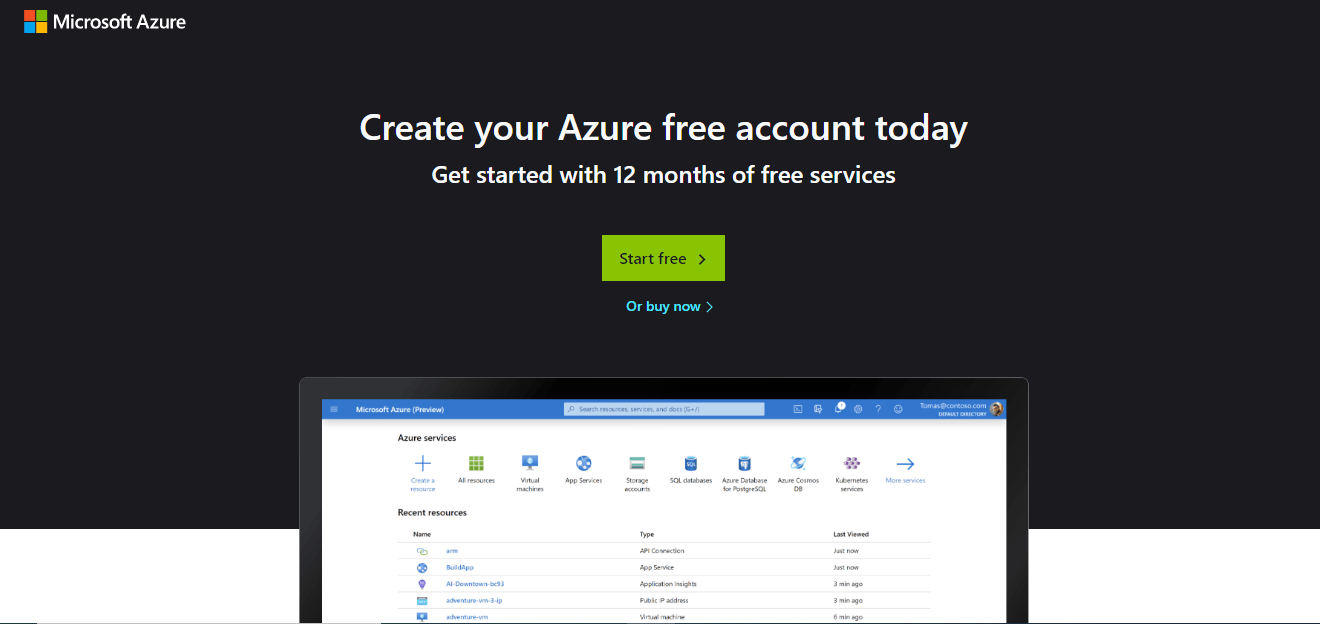Open the hamburger menu in the portal preview

(334, 409)
